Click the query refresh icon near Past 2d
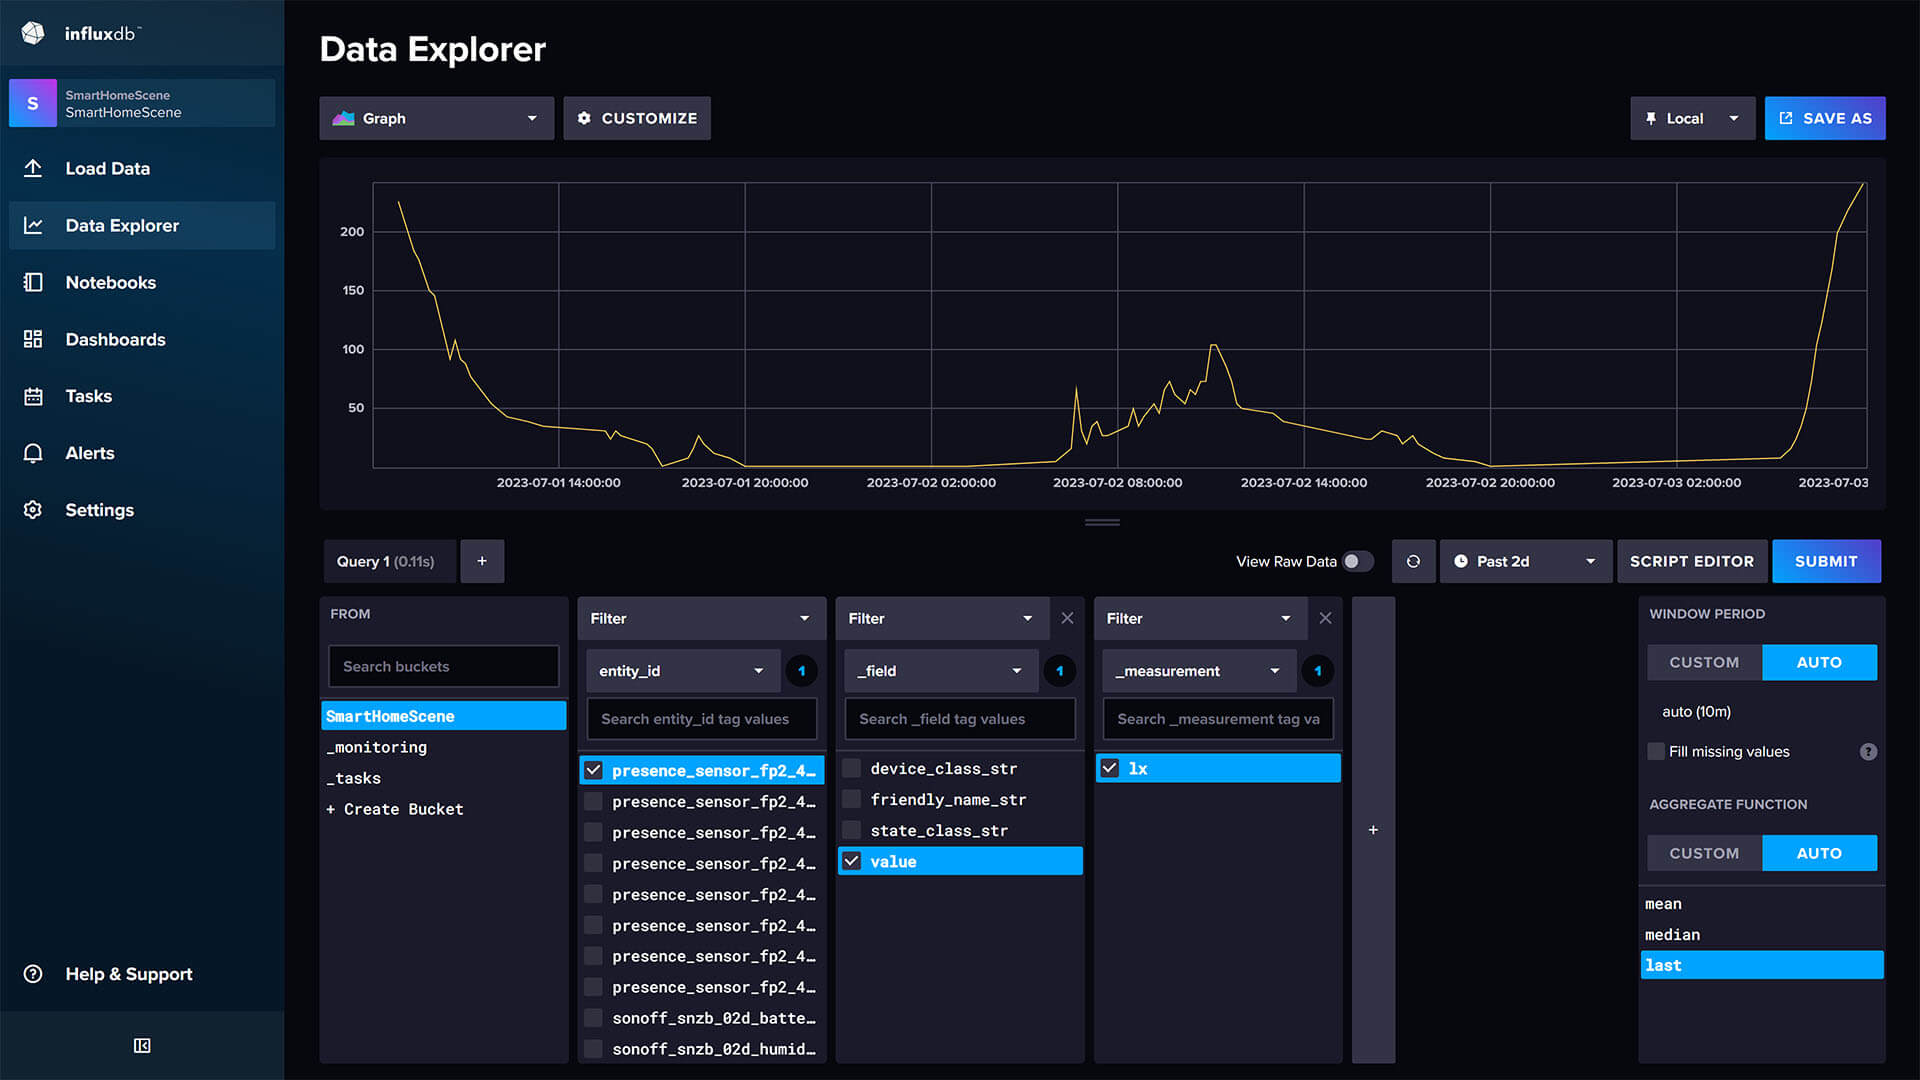The height and width of the screenshot is (1080, 1920). 1413,561
